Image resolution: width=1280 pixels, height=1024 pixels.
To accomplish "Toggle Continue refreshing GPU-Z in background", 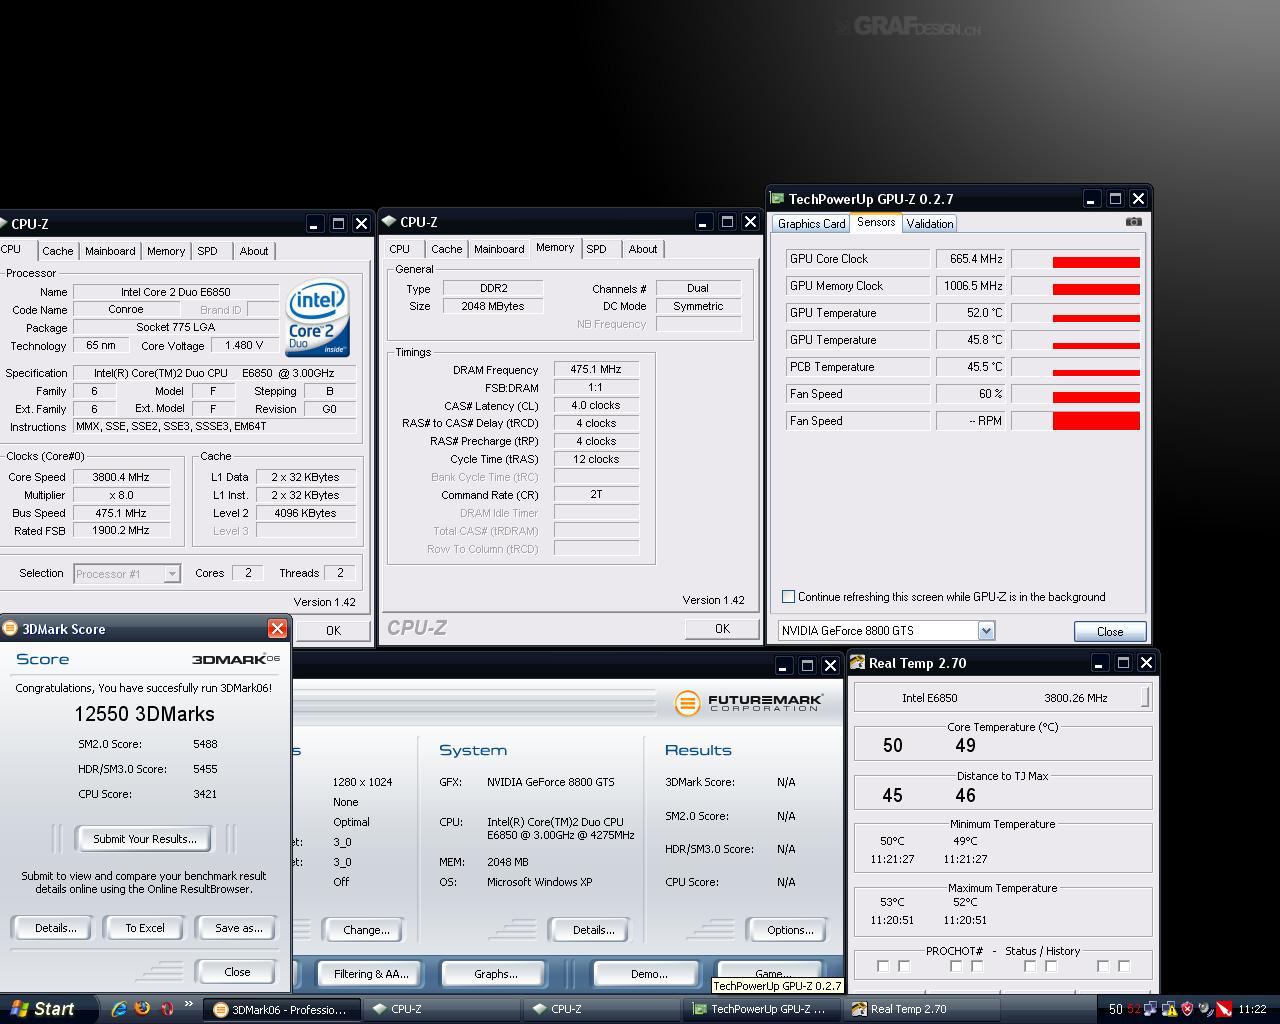I will coord(788,596).
